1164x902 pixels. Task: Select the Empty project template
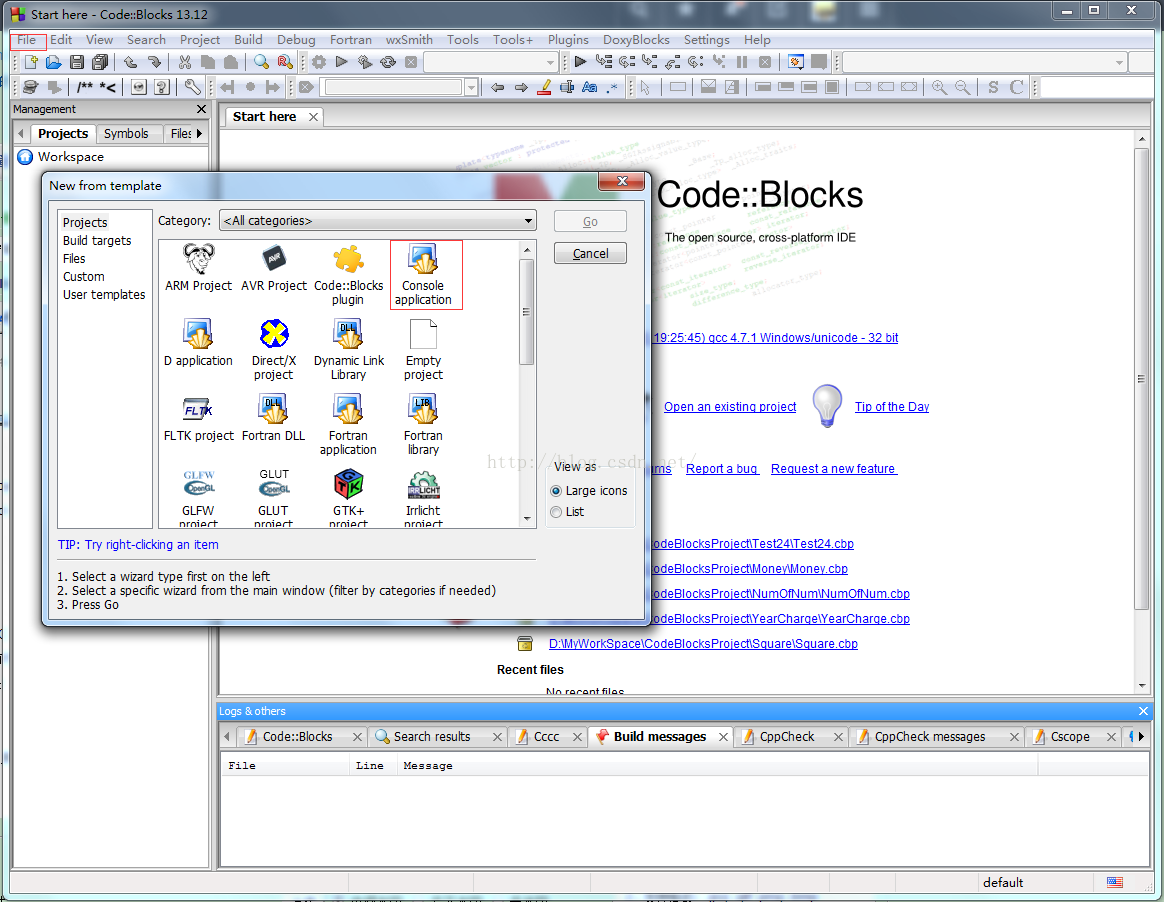coord(423,350)
